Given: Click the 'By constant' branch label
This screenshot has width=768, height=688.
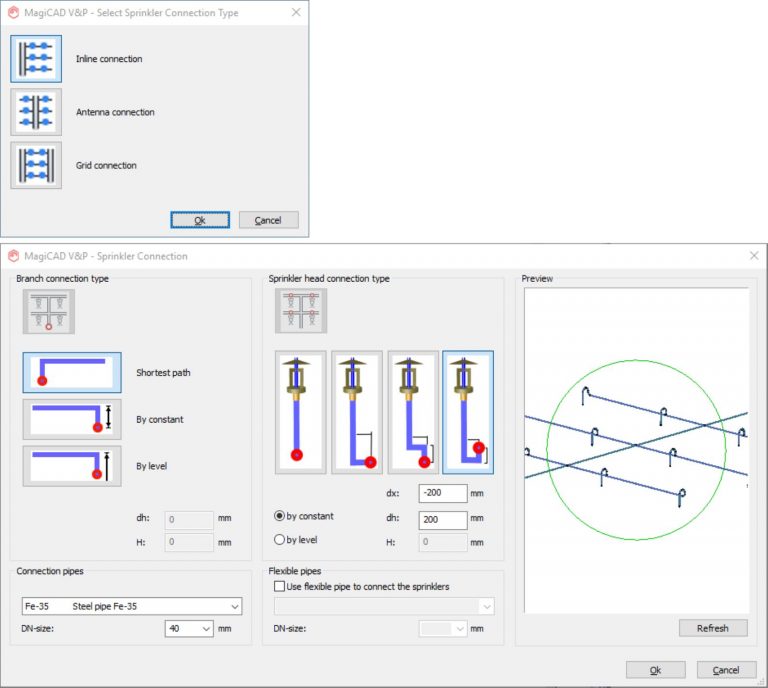Looking at the screenshot, I should pyautogui.click(x=160, y=420).
